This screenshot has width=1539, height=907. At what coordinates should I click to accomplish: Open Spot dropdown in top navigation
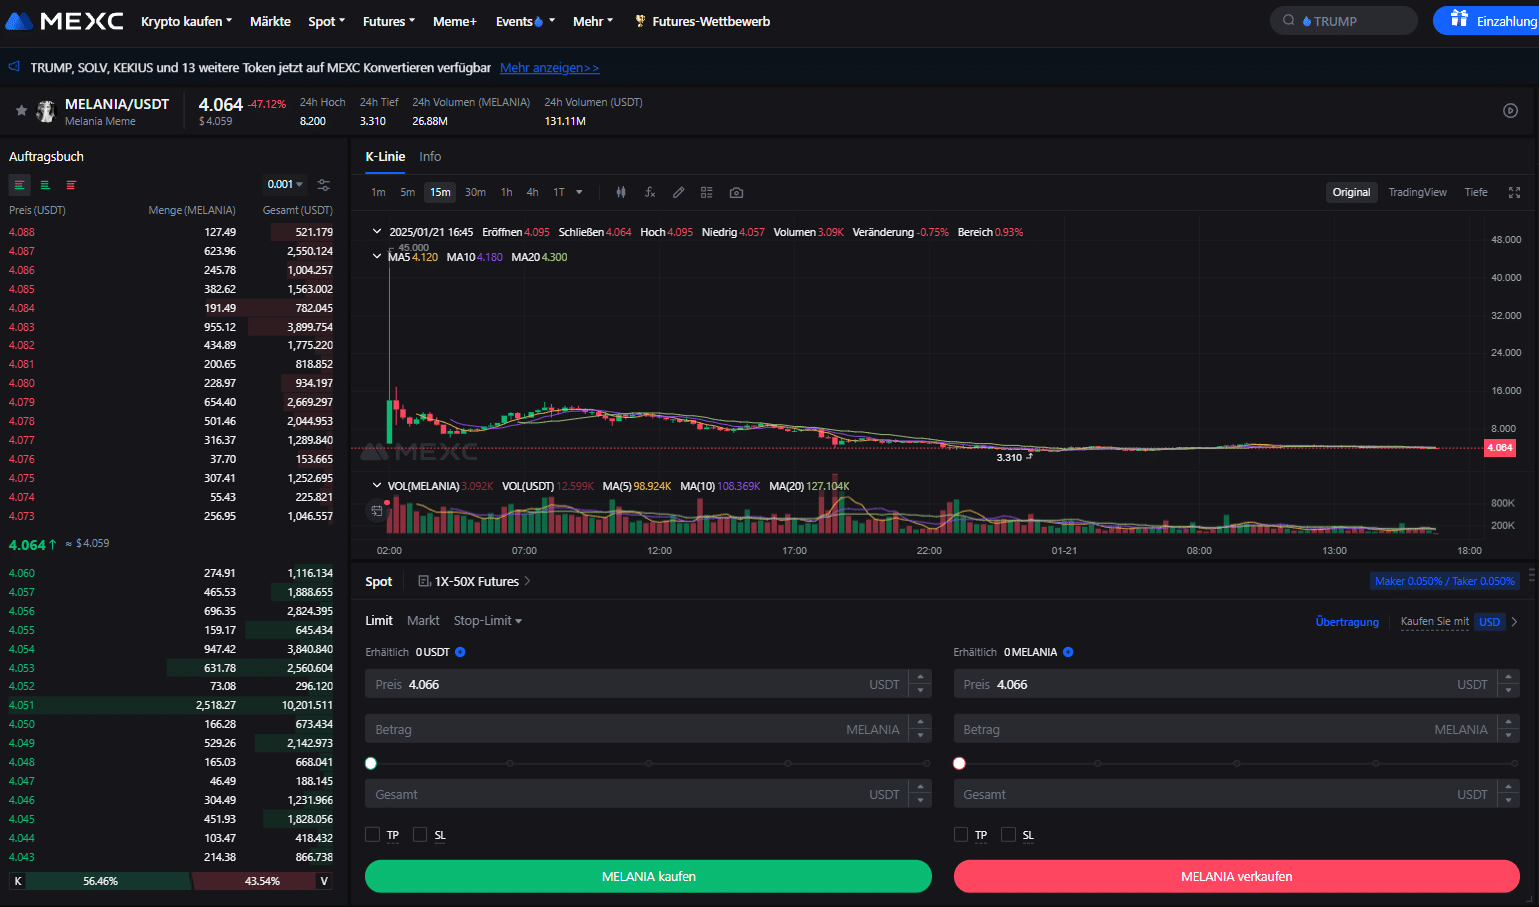click(326, 21)
